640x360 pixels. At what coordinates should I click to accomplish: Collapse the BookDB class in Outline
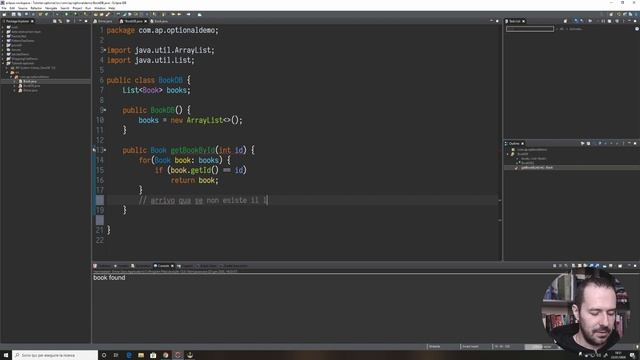click(x=507, y=154)
